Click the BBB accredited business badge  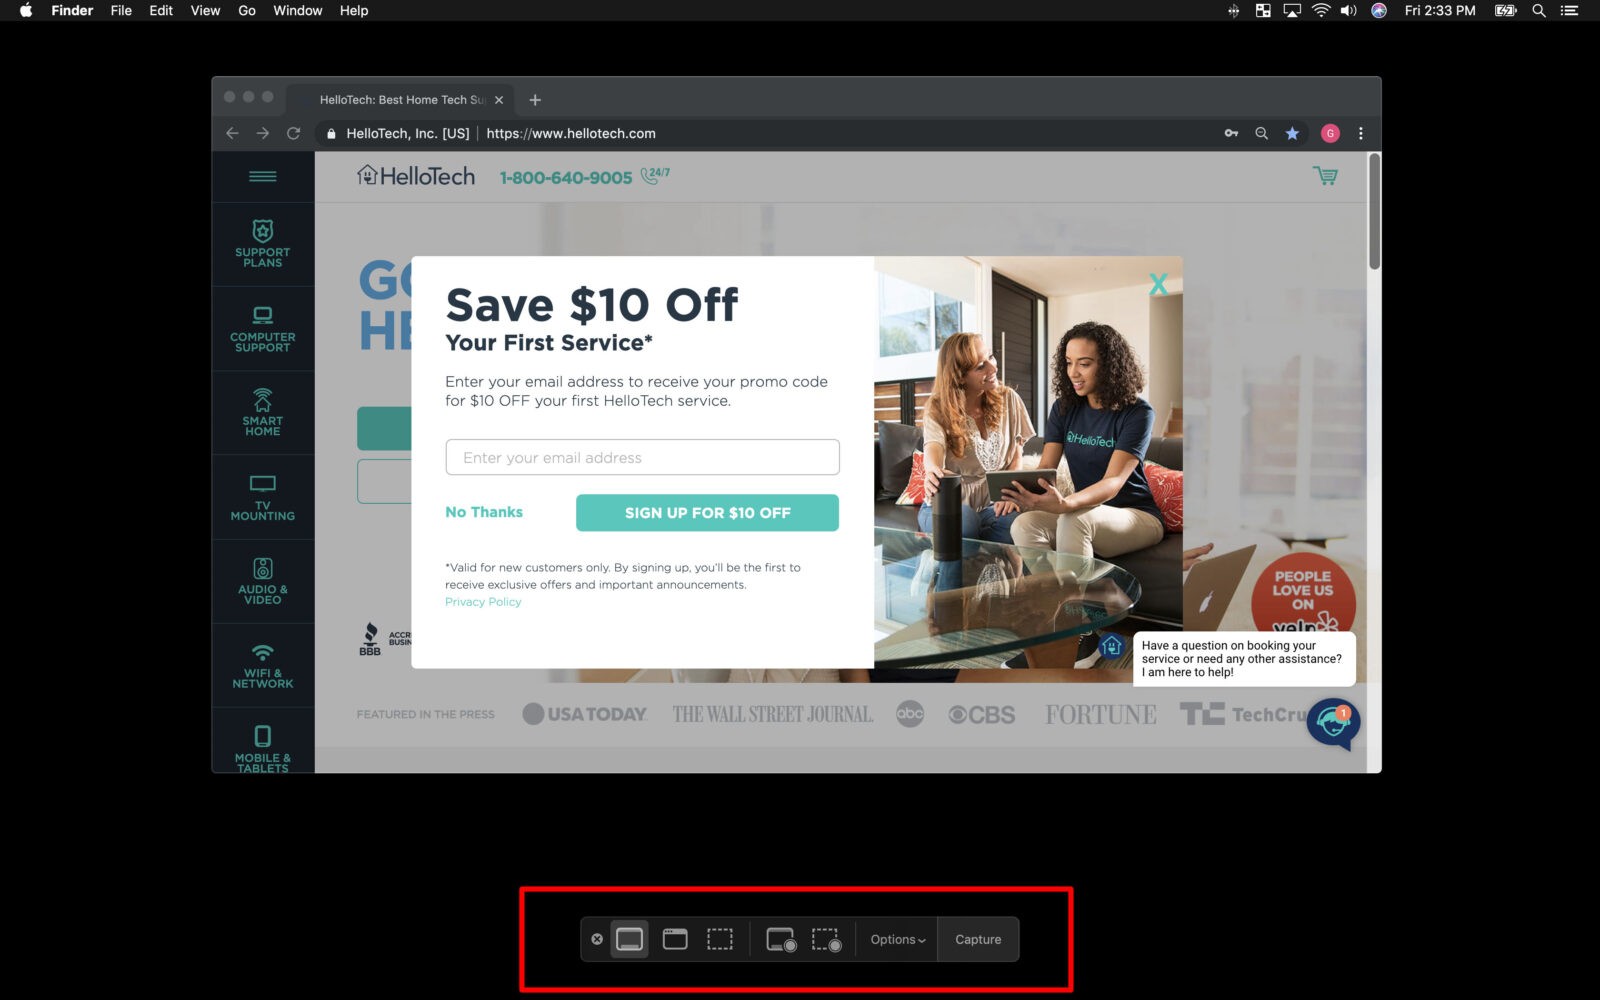tap(386, 639)
